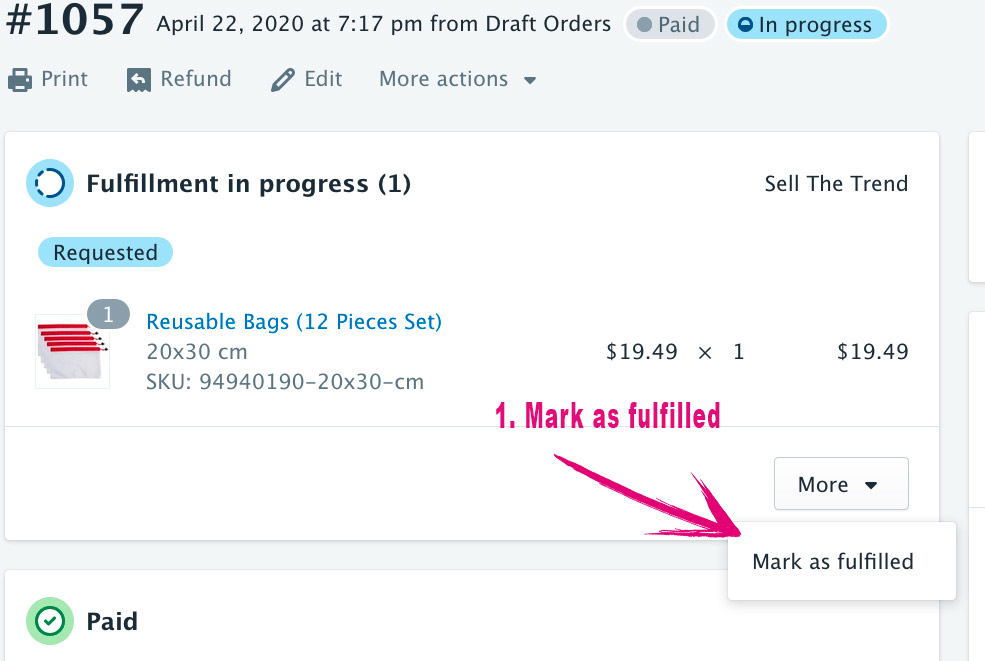Click the Print text label
985x661 pixels.
pos(64,79)
